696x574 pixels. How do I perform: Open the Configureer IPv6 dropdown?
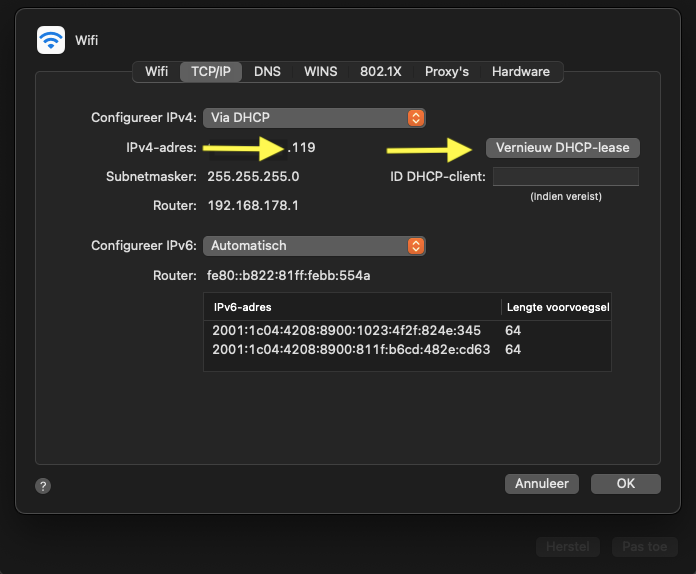point(314,246)
